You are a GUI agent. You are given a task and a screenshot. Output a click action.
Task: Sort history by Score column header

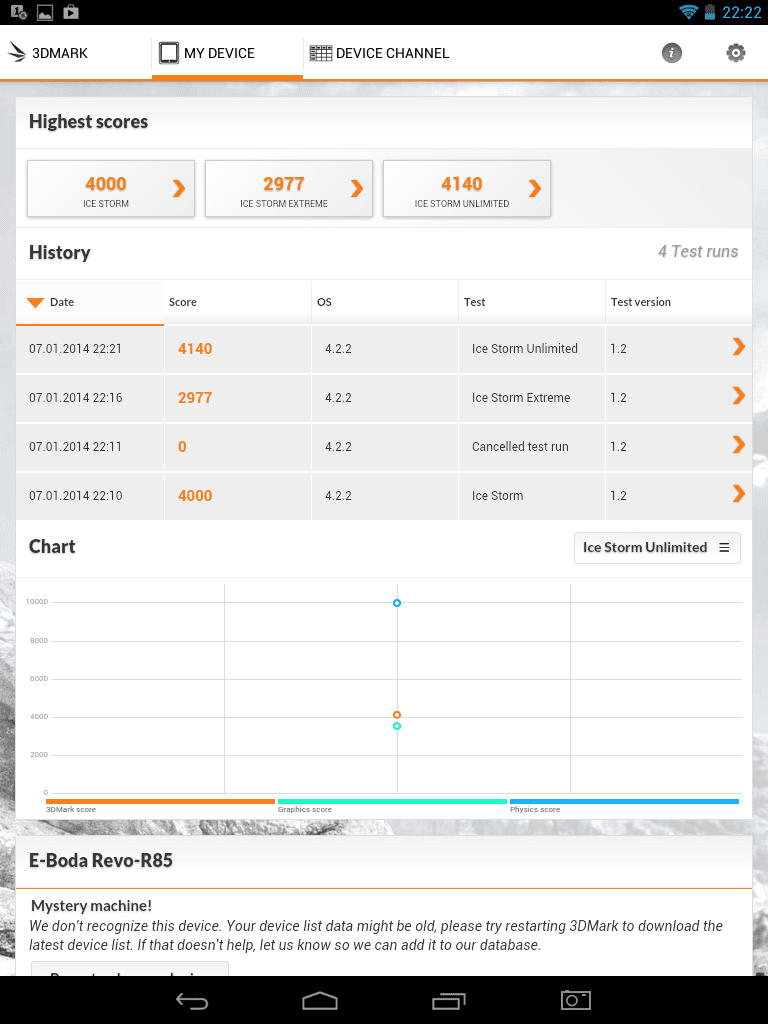click(238, 302)
